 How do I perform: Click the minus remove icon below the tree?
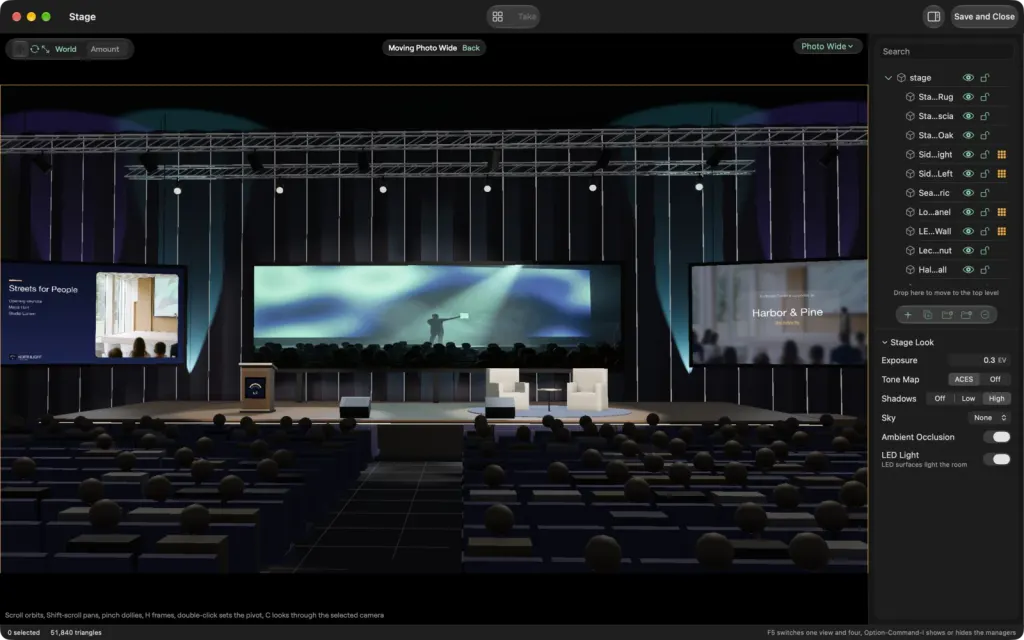click(985, 315)
